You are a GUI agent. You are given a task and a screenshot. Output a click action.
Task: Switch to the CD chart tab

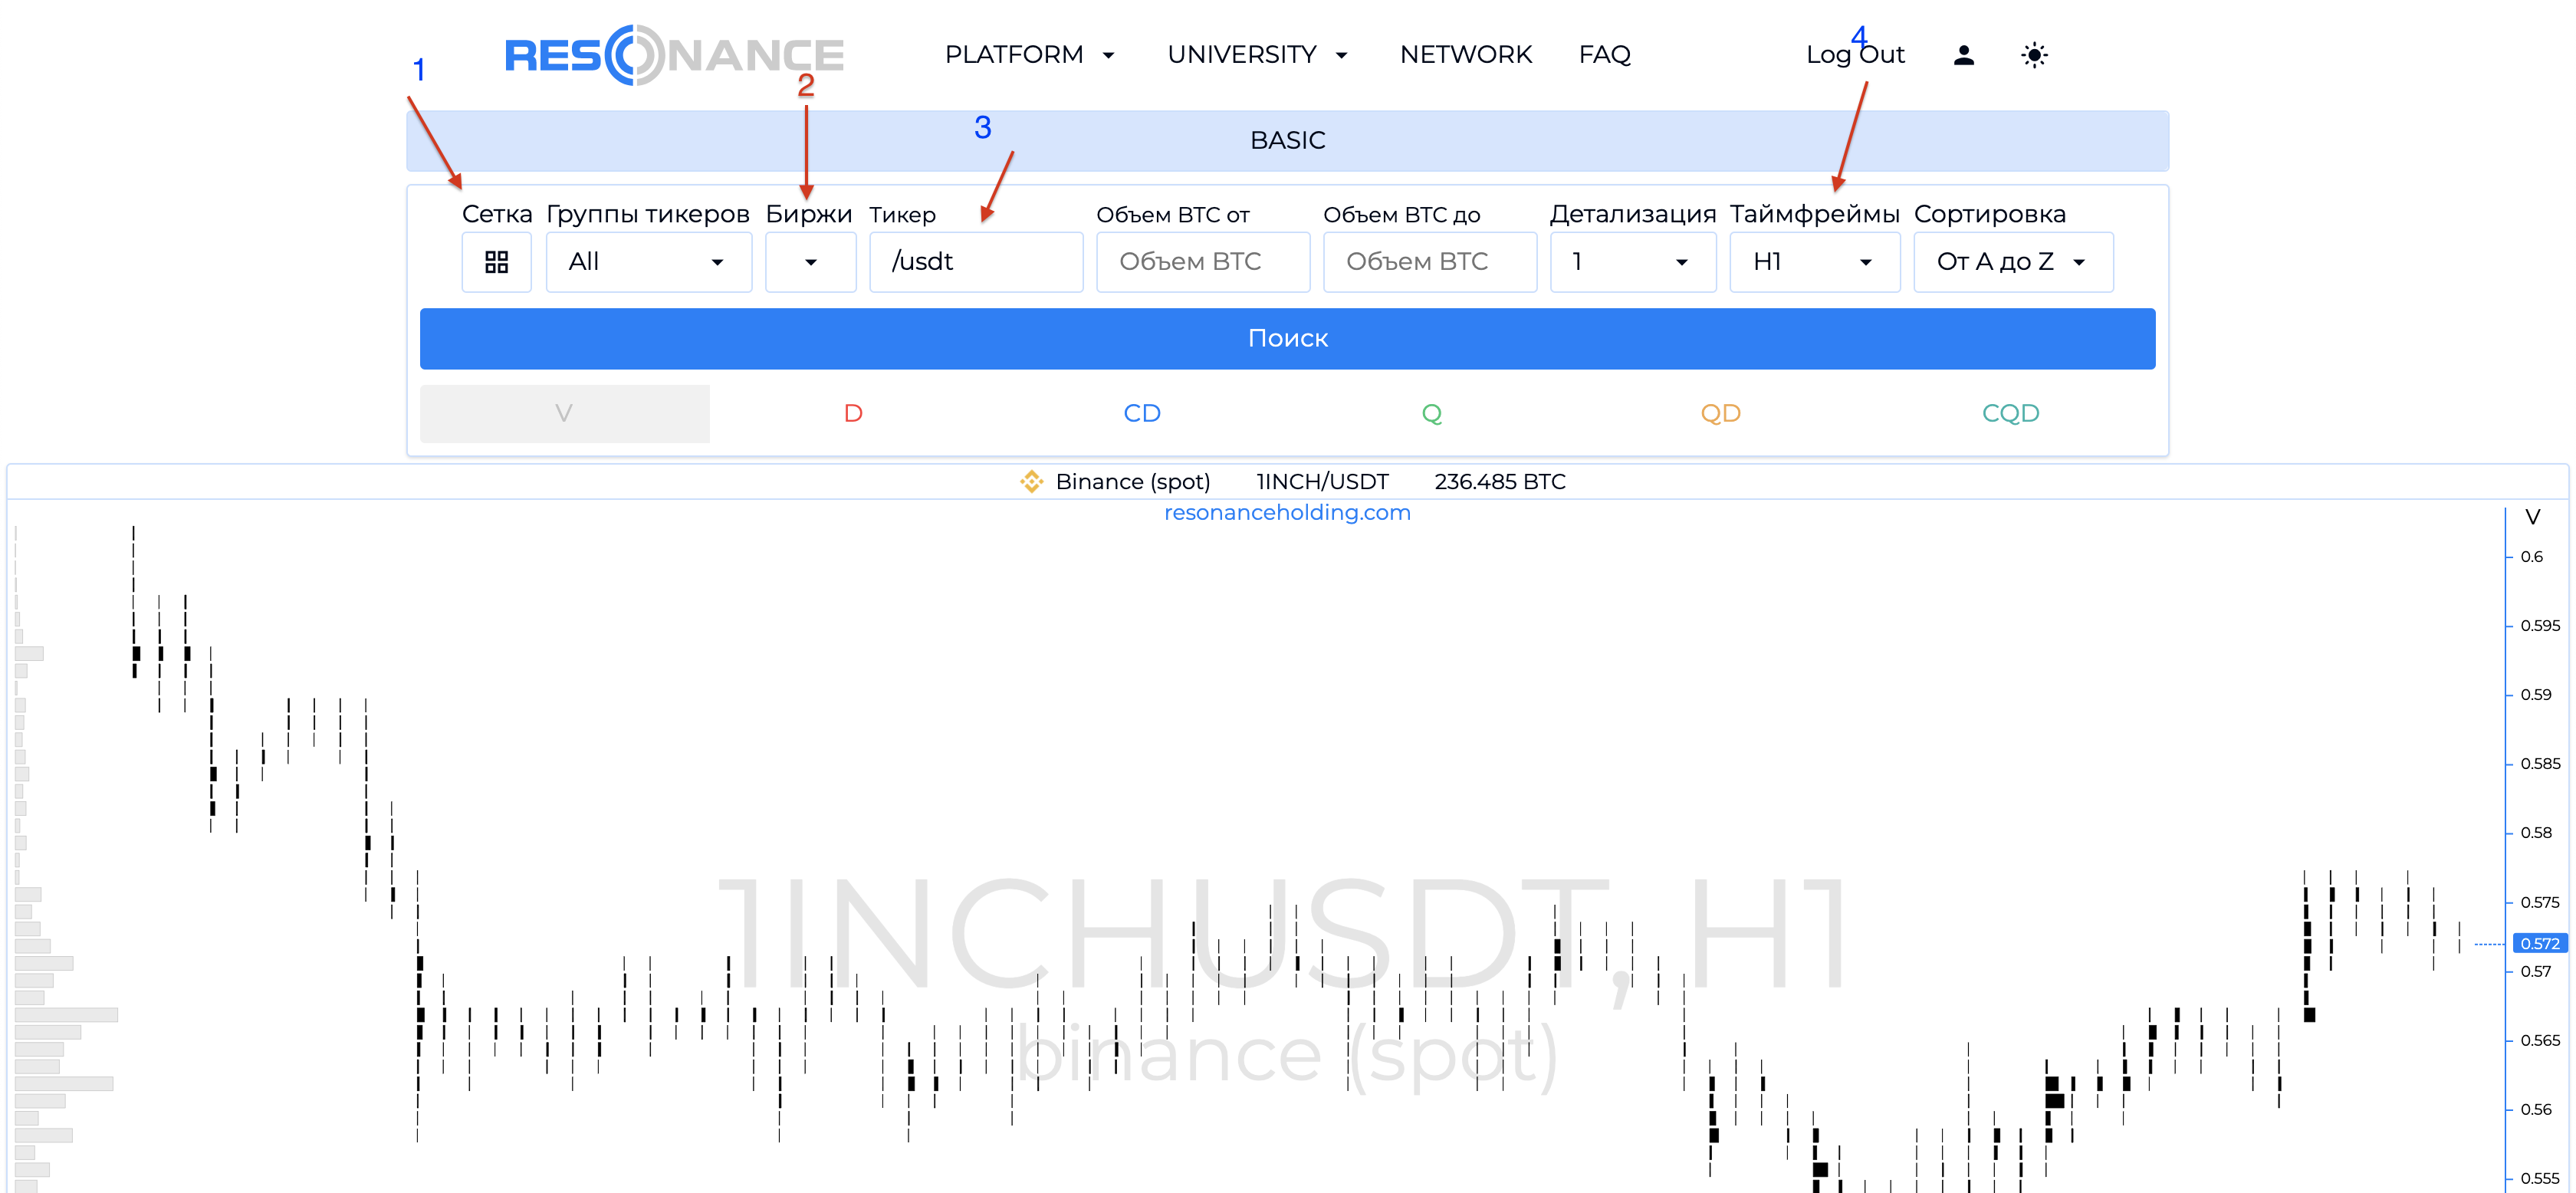tap(1142, 414)
